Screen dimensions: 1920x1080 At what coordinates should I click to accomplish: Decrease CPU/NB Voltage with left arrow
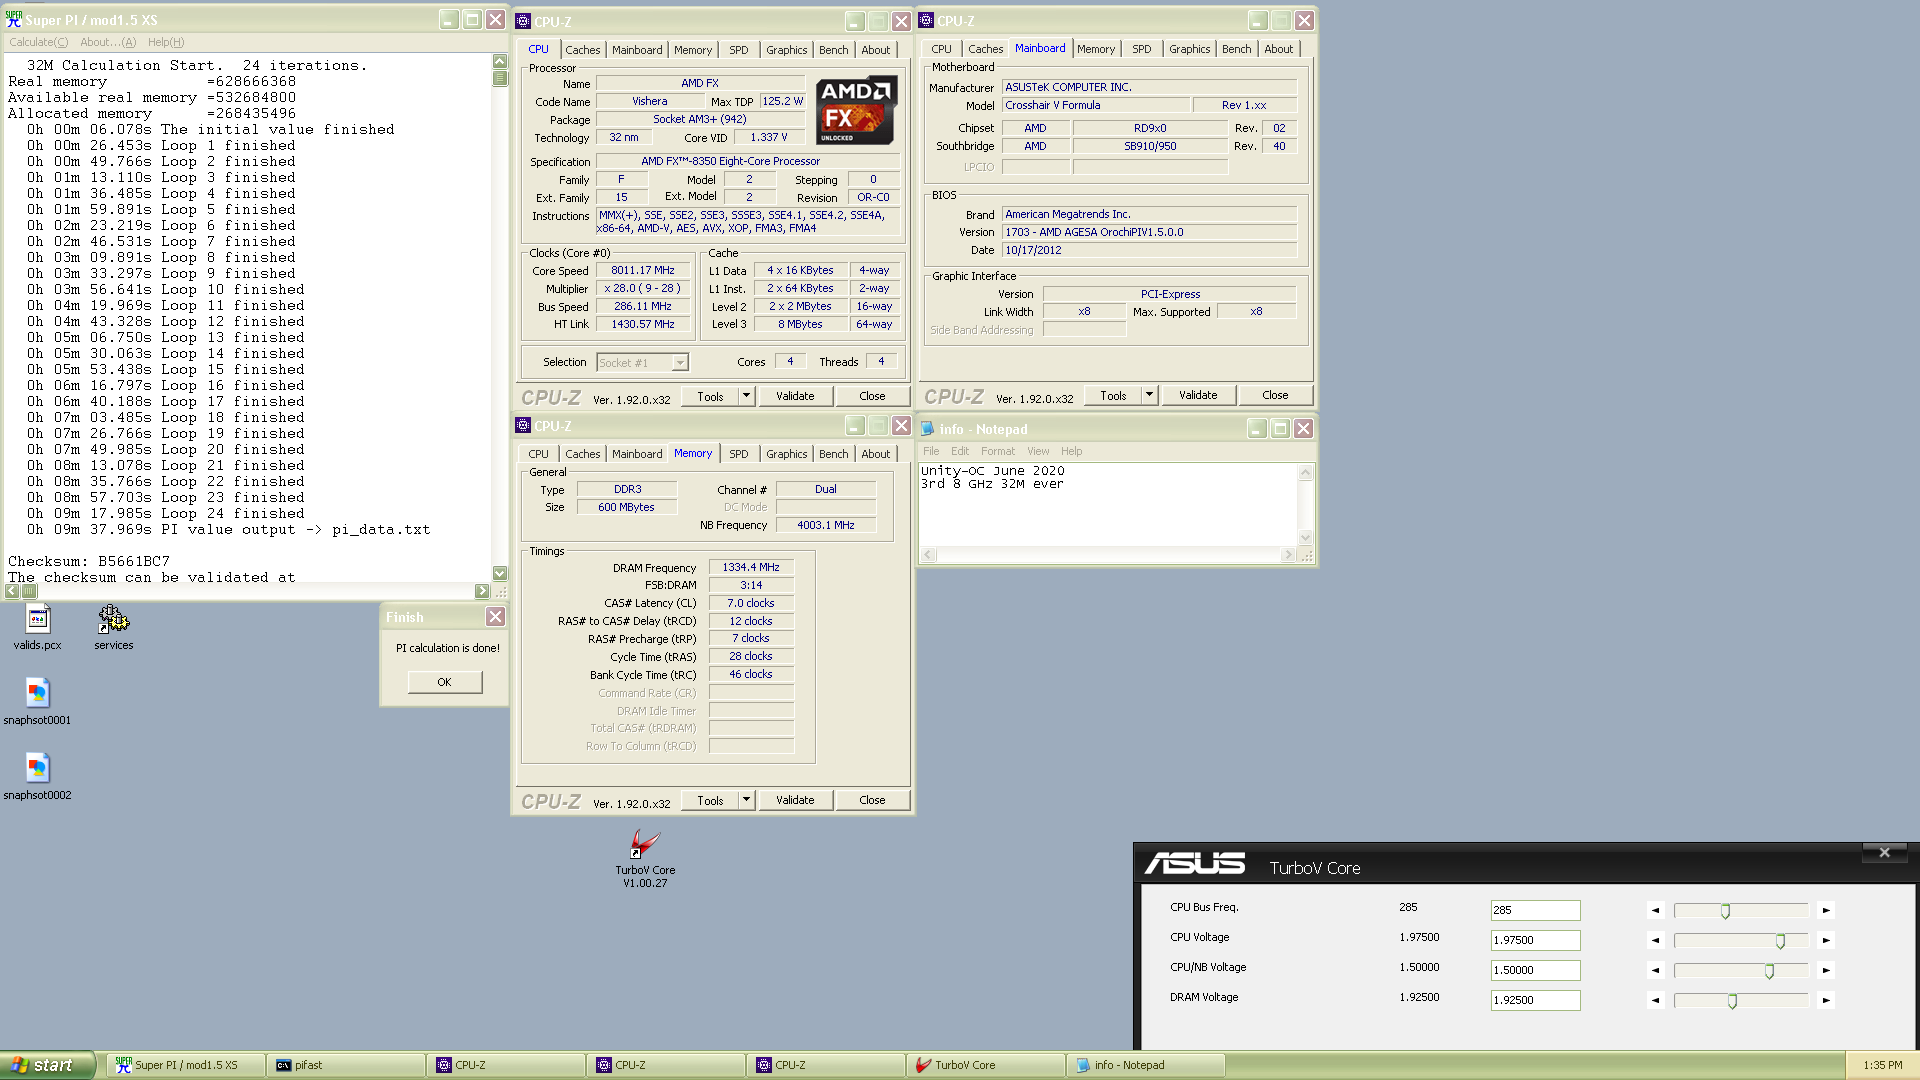[1655, 970]
